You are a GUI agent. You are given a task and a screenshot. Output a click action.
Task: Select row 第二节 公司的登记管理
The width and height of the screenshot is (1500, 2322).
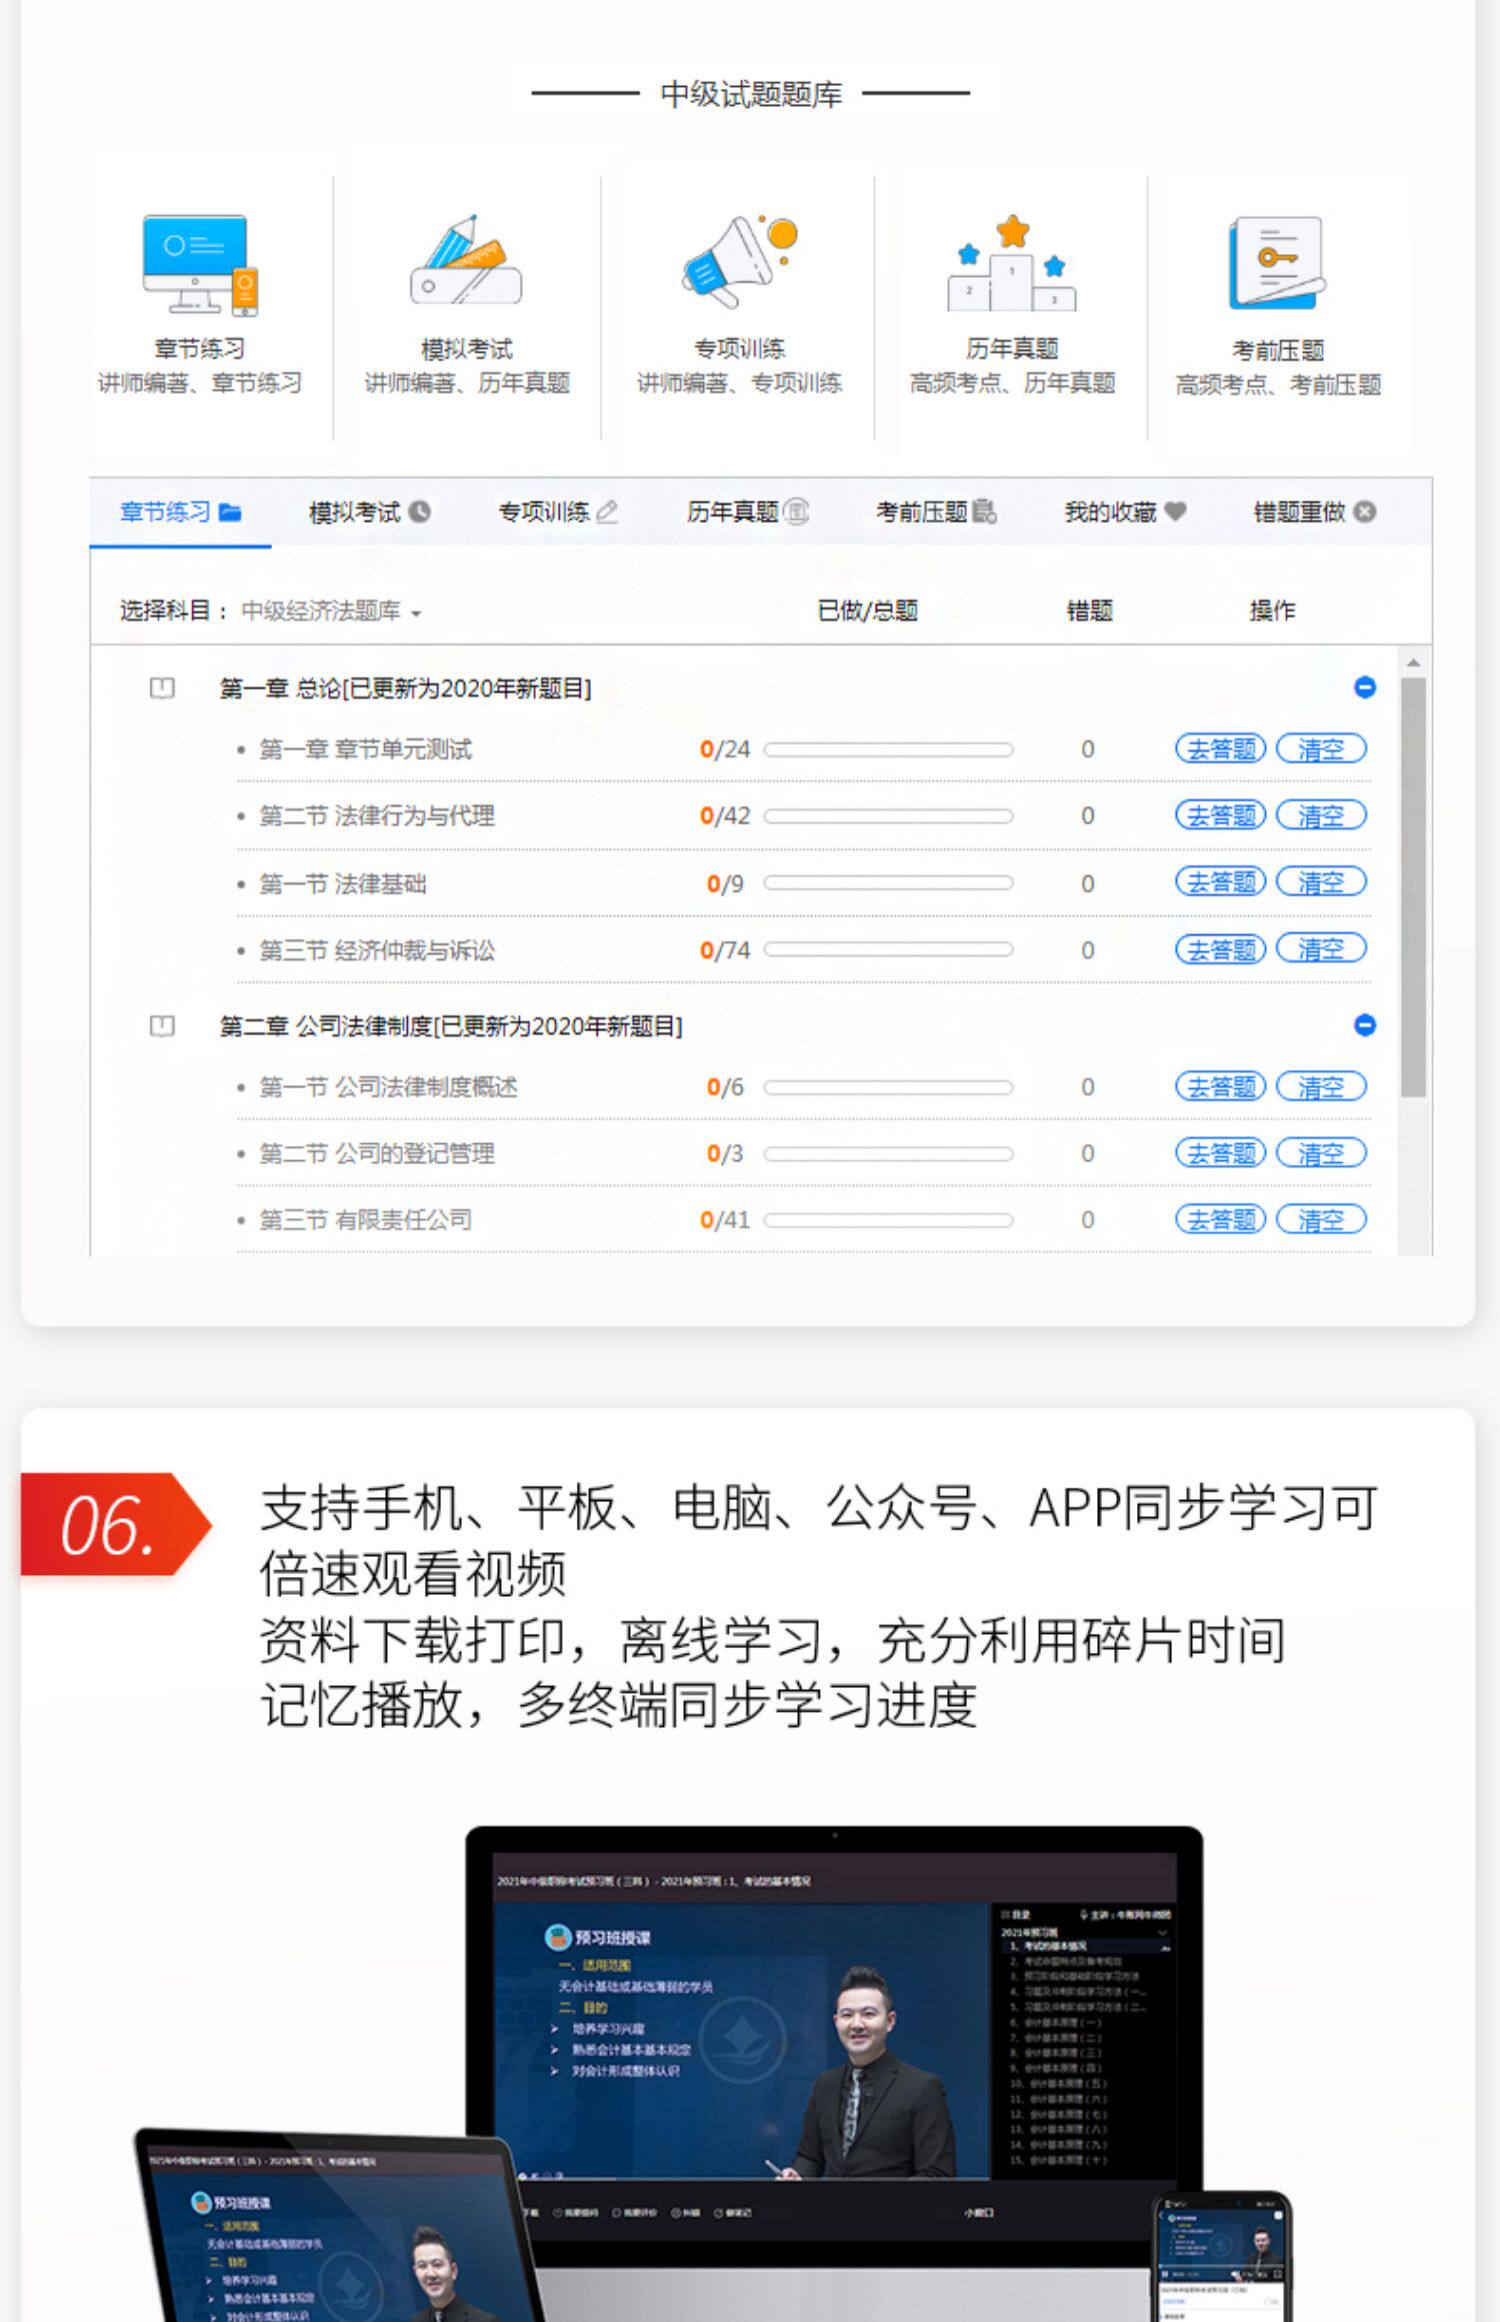pos(803,1154)
